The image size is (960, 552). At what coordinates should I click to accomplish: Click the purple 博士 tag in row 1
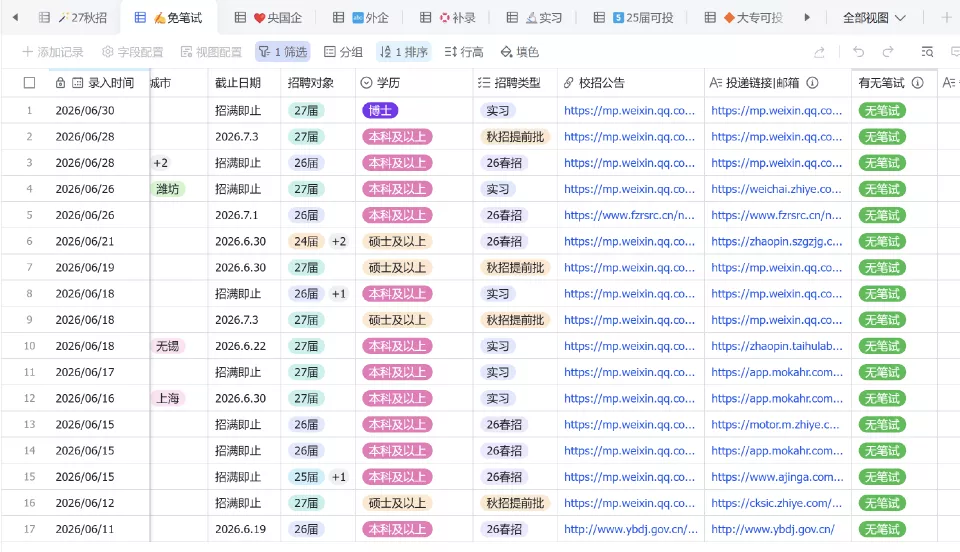tap(380, 111)
